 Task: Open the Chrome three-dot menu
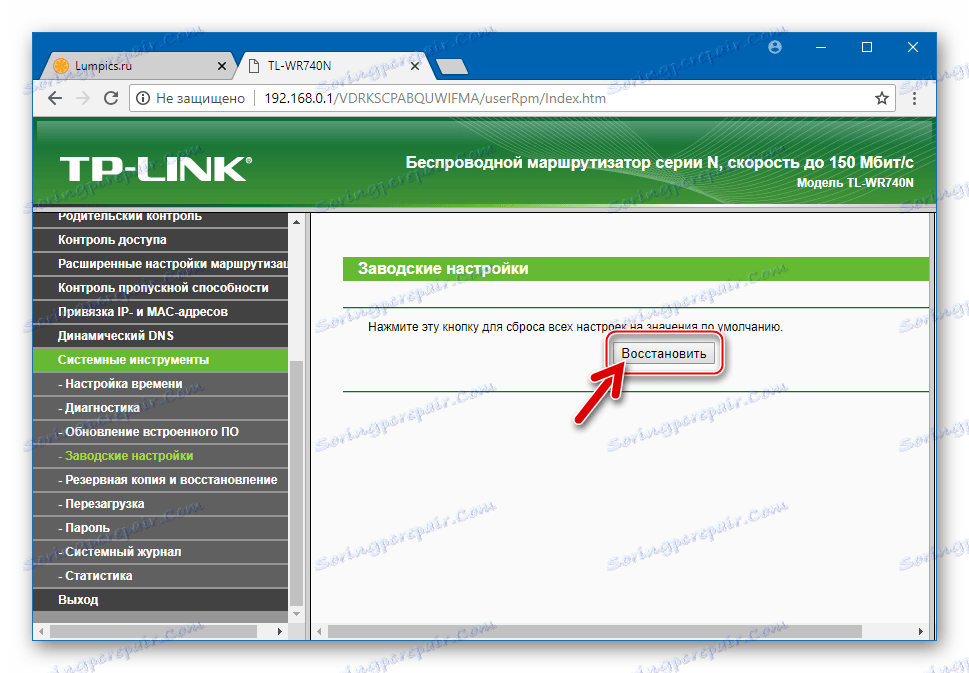point(915,98)
